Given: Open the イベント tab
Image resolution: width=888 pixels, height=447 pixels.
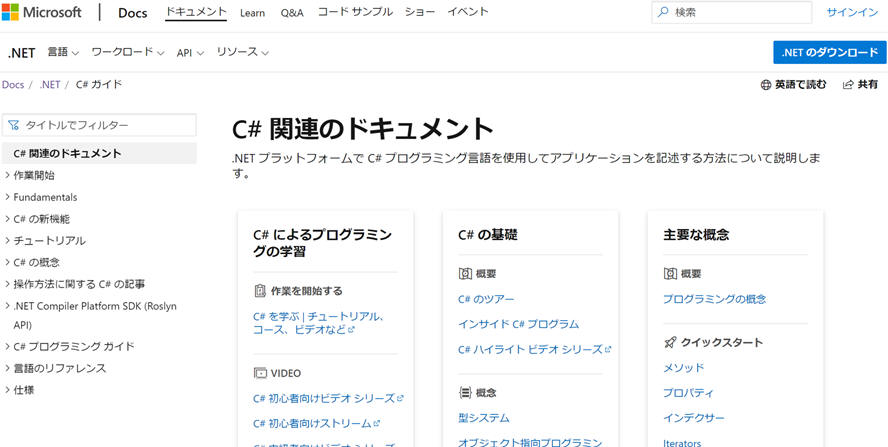Looking at the screenshot, I should click(x=468, y=12).
